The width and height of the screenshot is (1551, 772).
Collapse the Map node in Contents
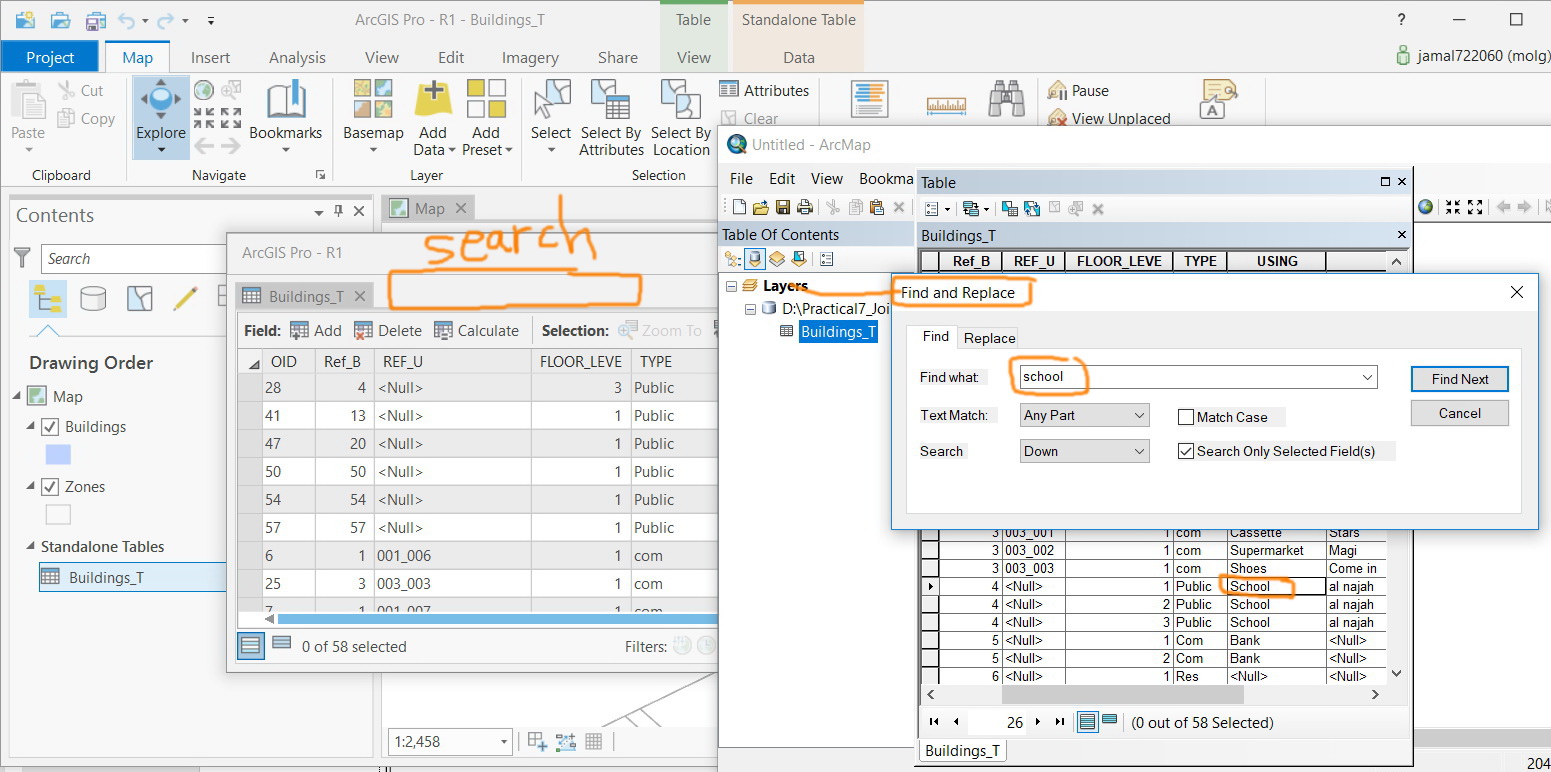click(x=17, y=396)
